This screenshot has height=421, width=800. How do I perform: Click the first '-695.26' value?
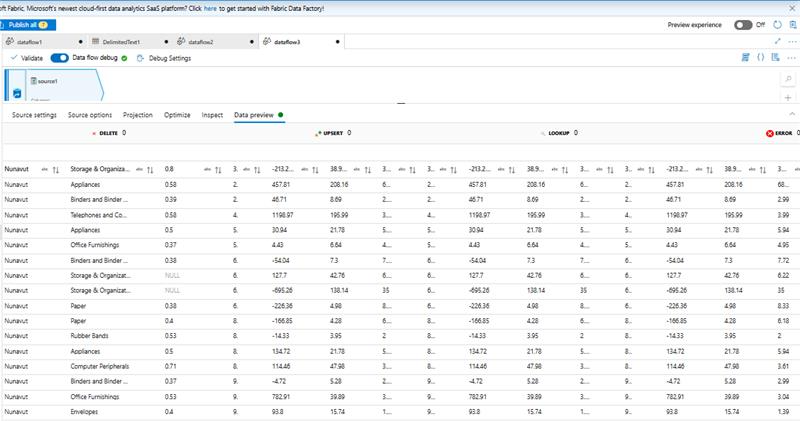click(282, 290)
